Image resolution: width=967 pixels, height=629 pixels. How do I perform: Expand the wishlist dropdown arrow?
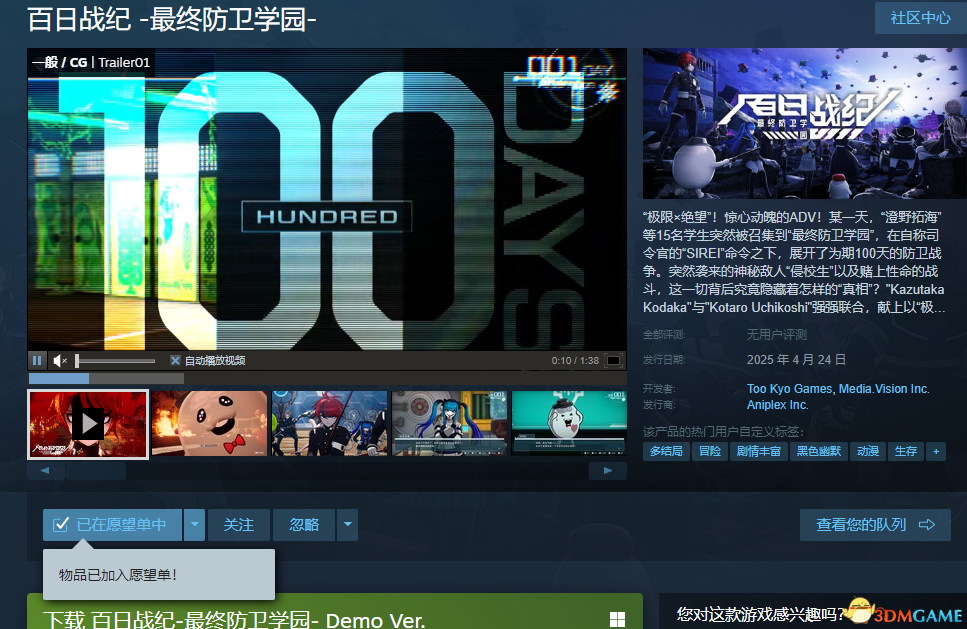(194, 525)
